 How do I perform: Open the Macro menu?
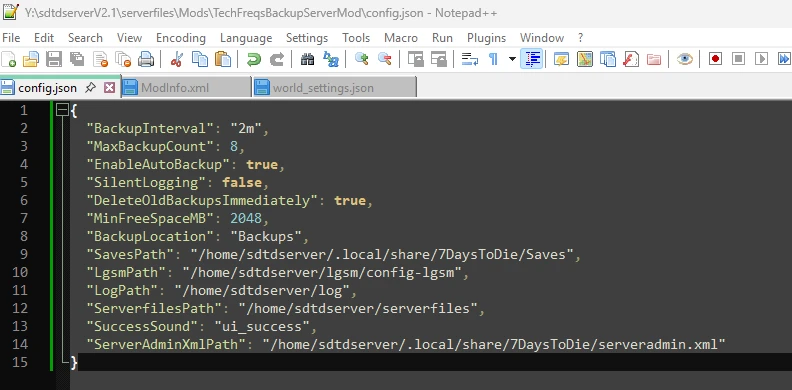pyautogui.click(x=401, y=38)
